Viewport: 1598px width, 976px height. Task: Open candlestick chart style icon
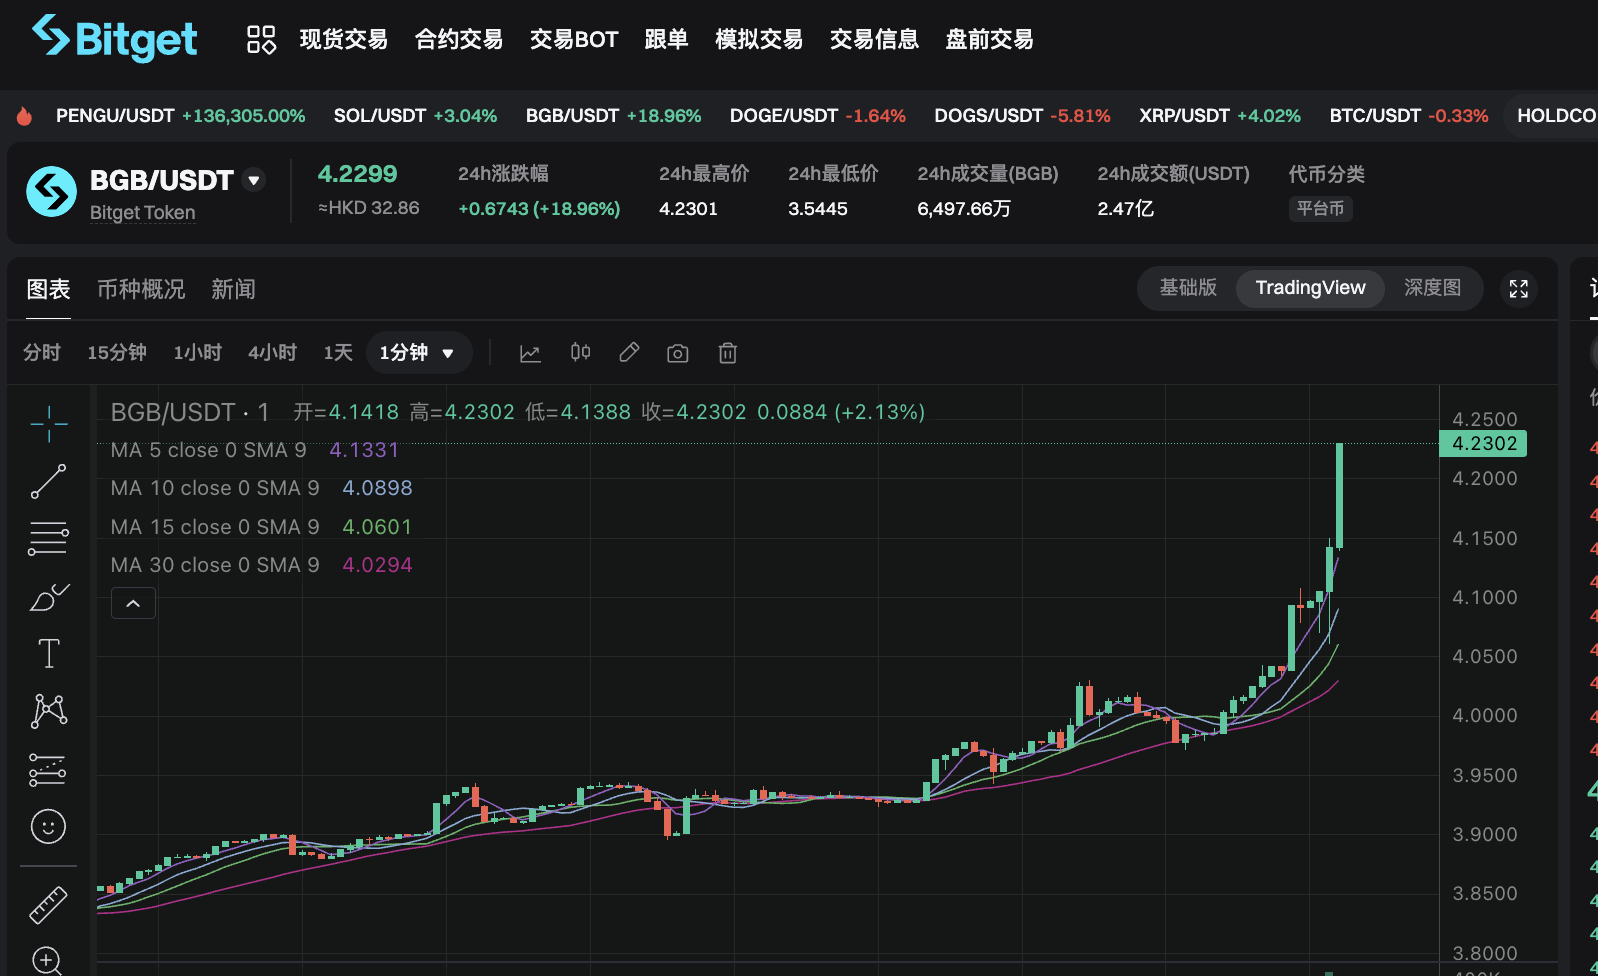[580, 353]
